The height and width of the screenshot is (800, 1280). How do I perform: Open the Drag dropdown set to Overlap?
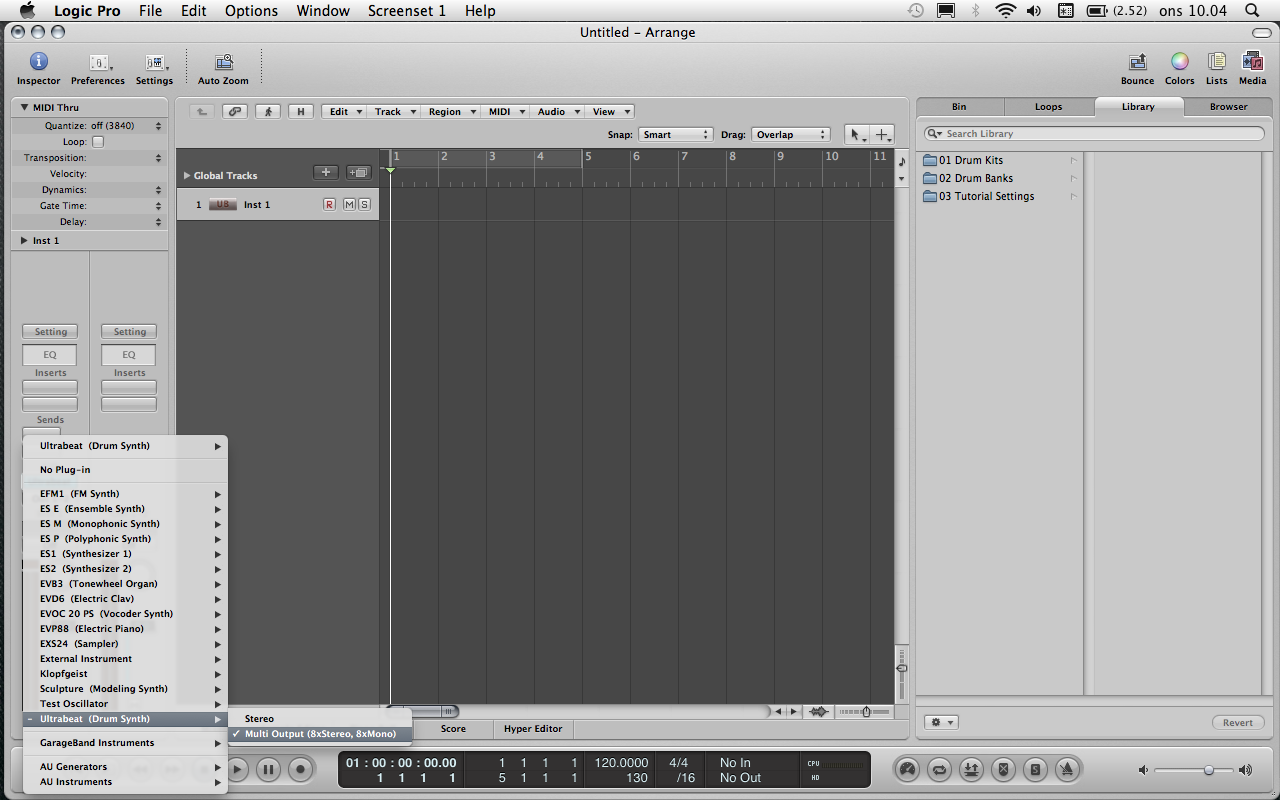(x=791, y=134)
